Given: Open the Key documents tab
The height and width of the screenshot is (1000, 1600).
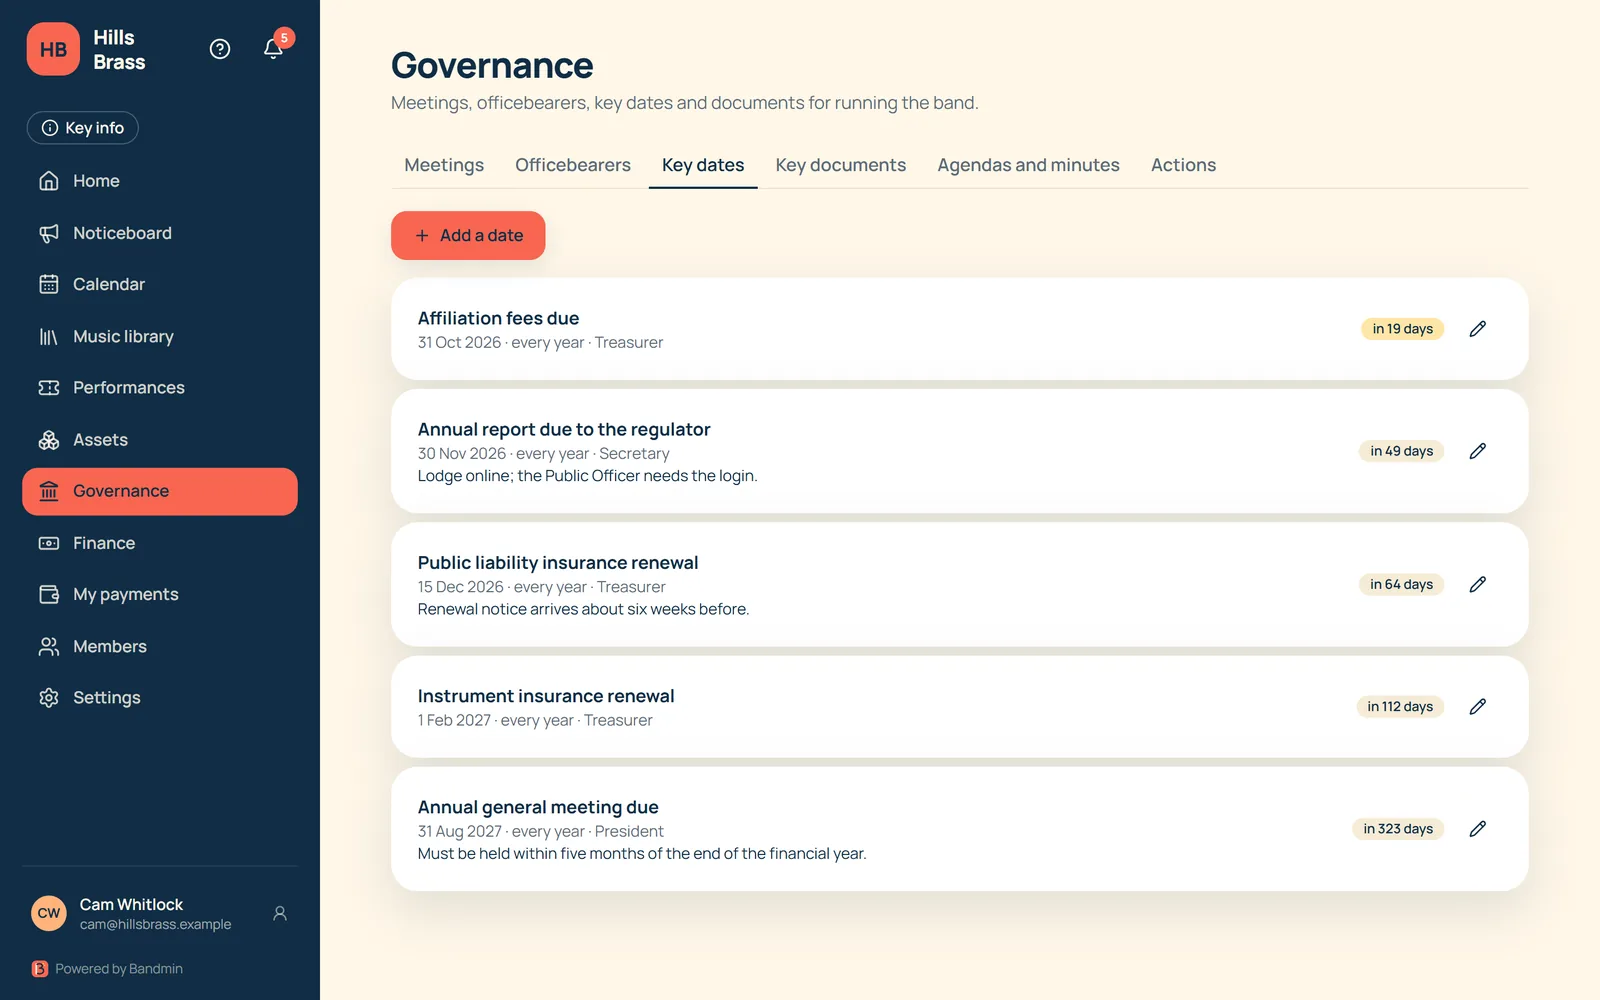Looking at the screenshot, I should [841, 165].
